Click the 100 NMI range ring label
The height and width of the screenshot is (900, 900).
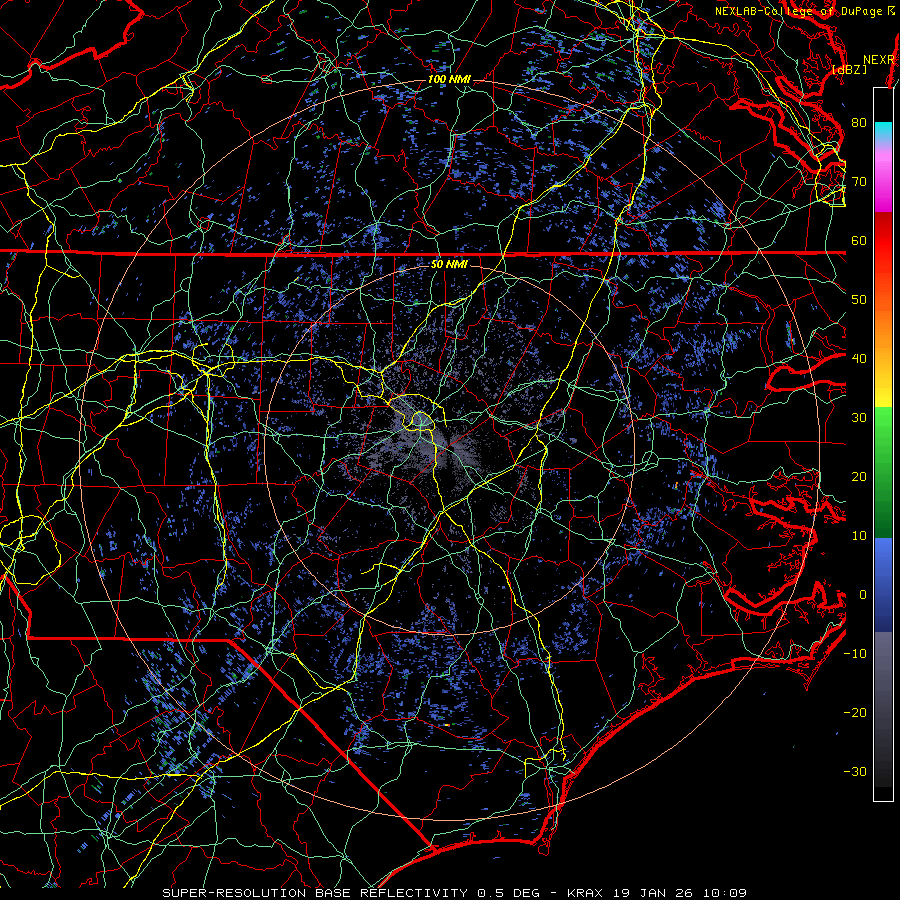449,79
